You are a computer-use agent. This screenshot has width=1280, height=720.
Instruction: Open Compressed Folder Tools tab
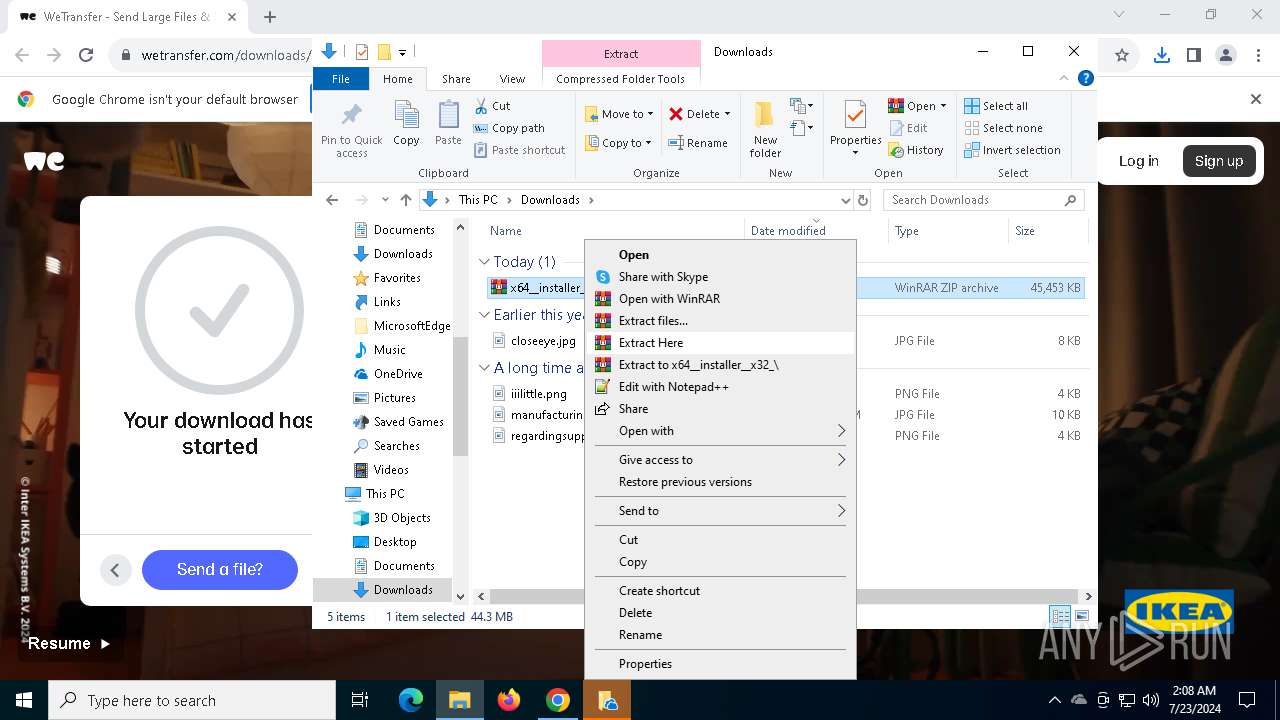click(x=621, y=79)
